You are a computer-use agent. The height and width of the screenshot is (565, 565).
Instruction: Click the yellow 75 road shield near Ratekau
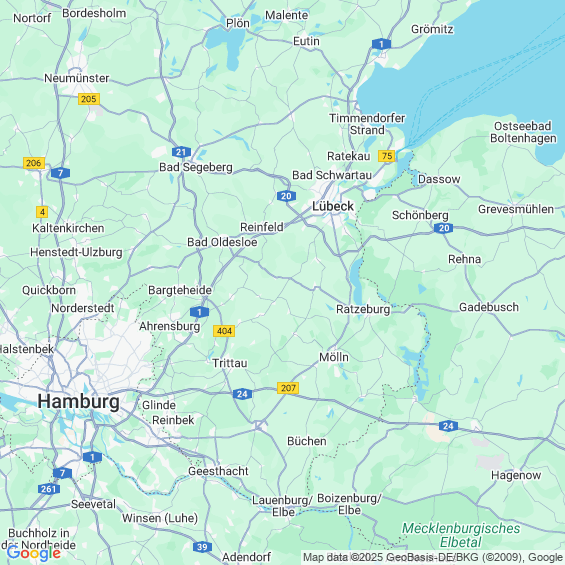(387, 156)
